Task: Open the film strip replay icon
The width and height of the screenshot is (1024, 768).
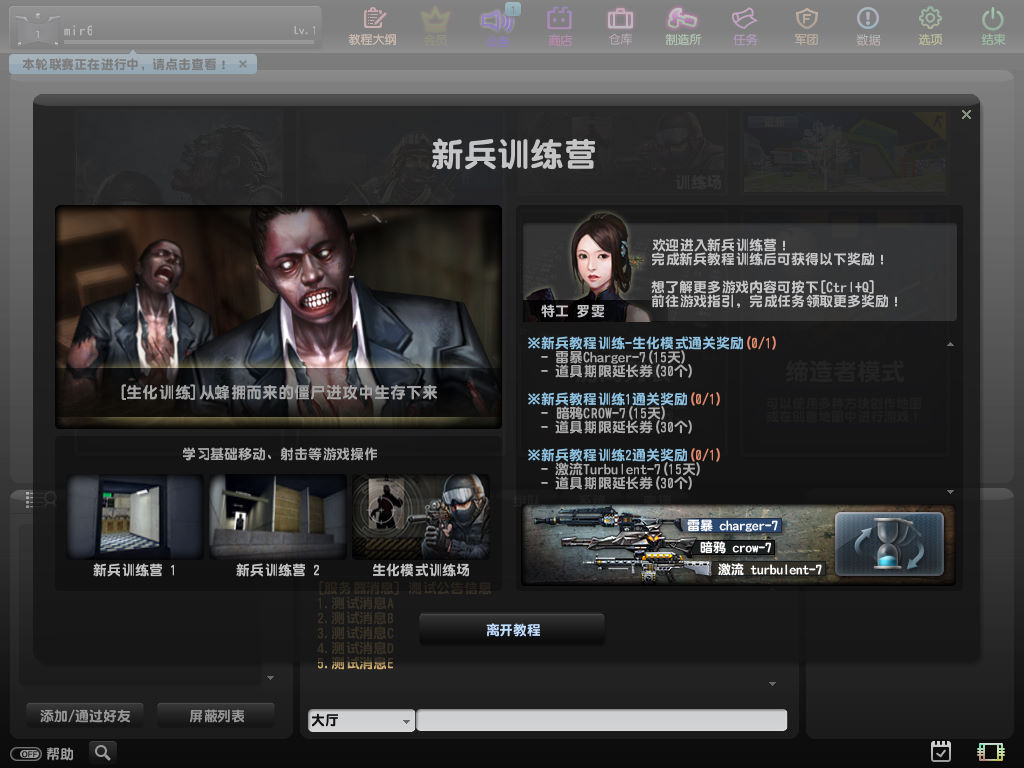Action: [991, 752]
